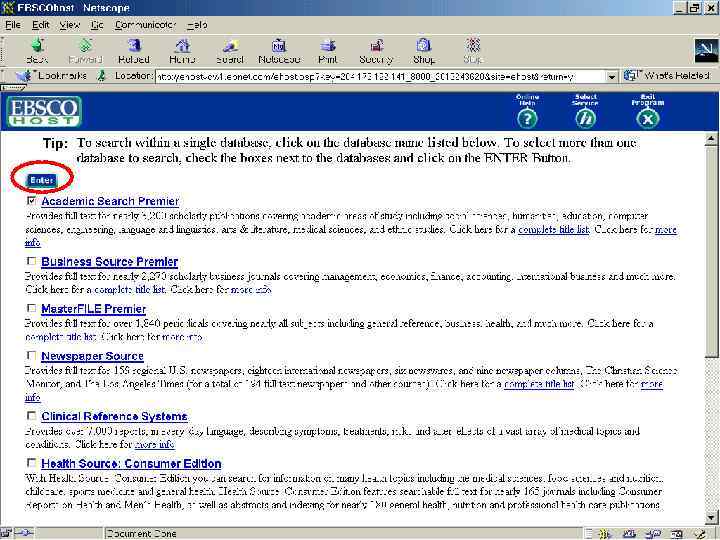
Task: Click the blue Enter button
Action: (x=42, y=180)
